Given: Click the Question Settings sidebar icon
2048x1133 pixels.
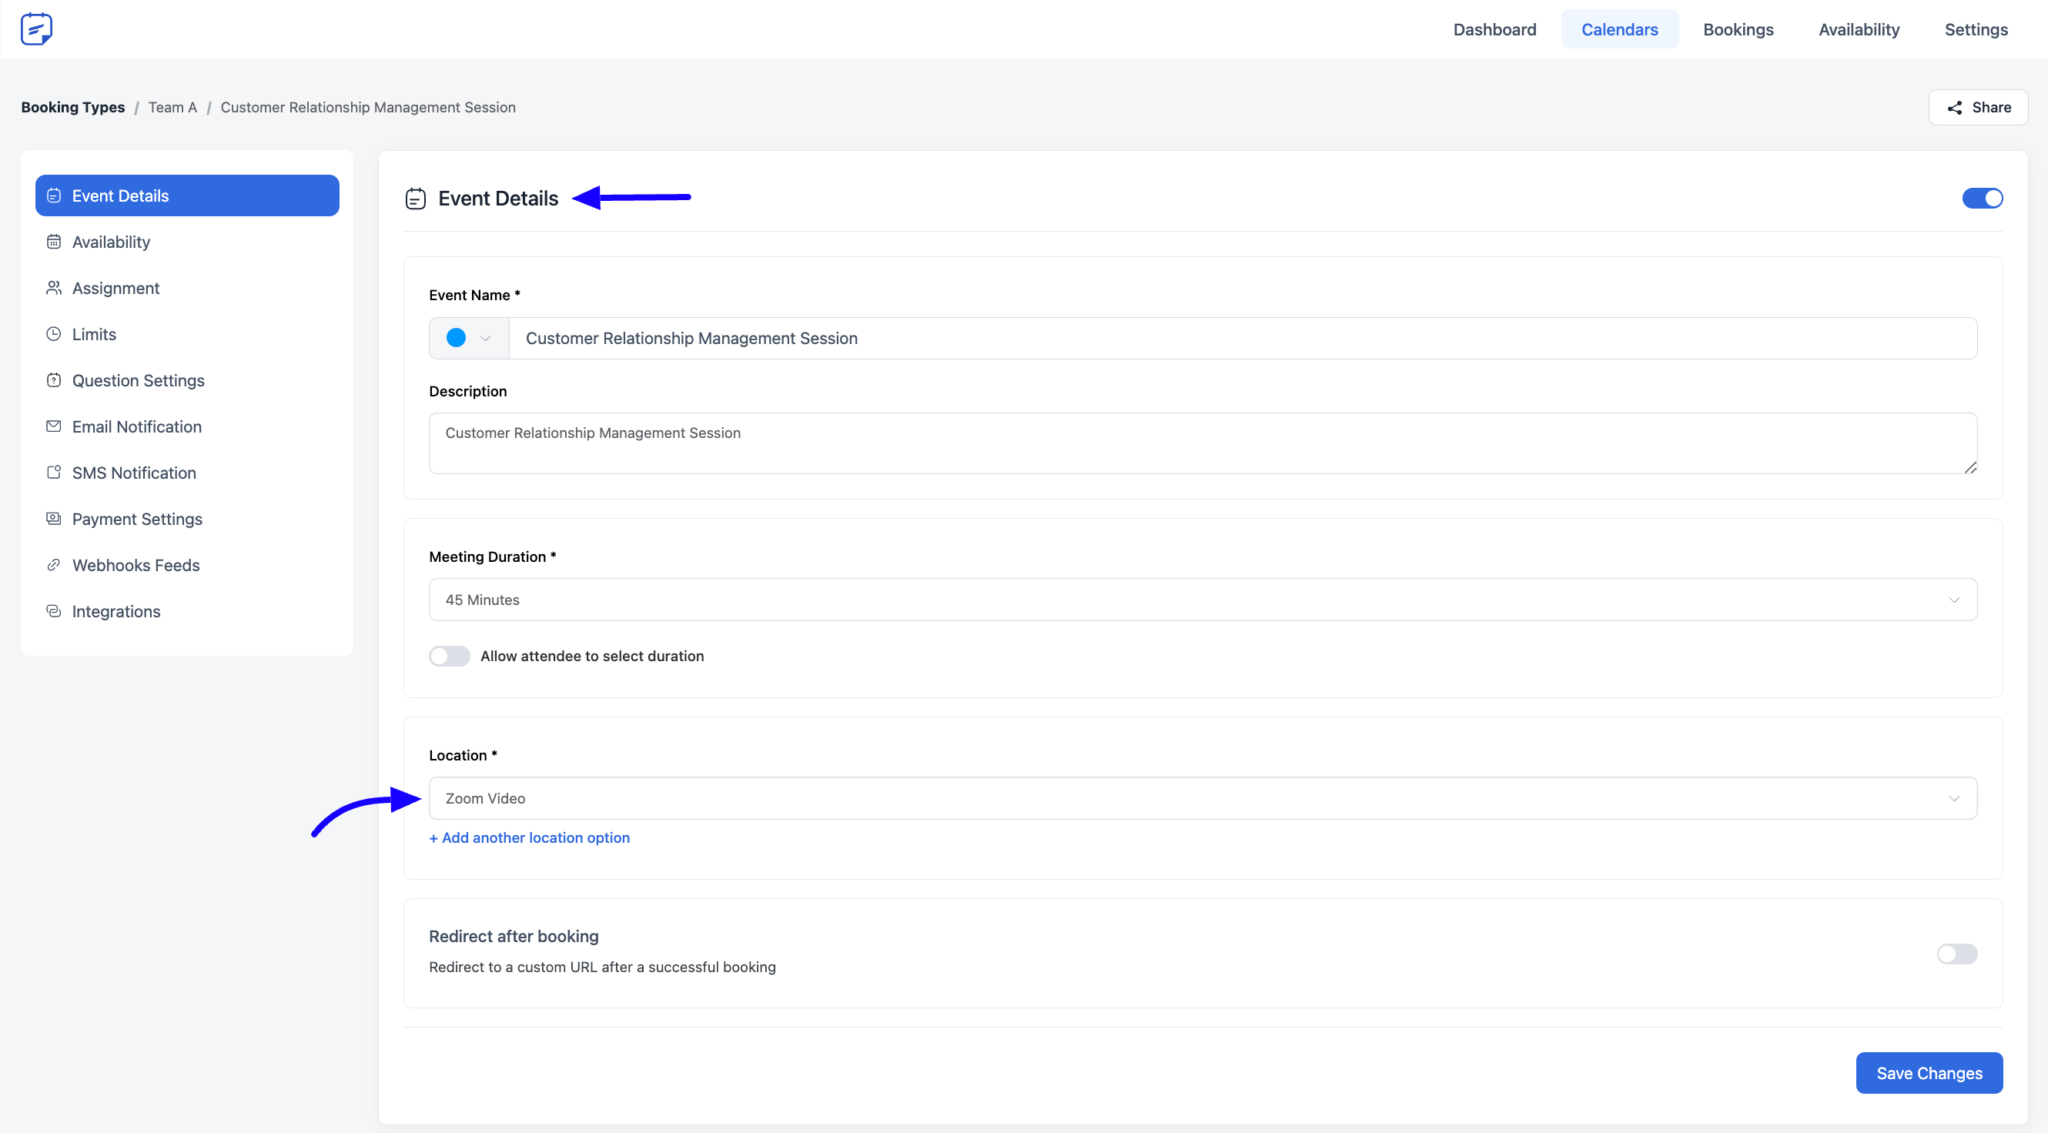Looking at the screenshot, I should pyautogui.click(x=54, y=380).
